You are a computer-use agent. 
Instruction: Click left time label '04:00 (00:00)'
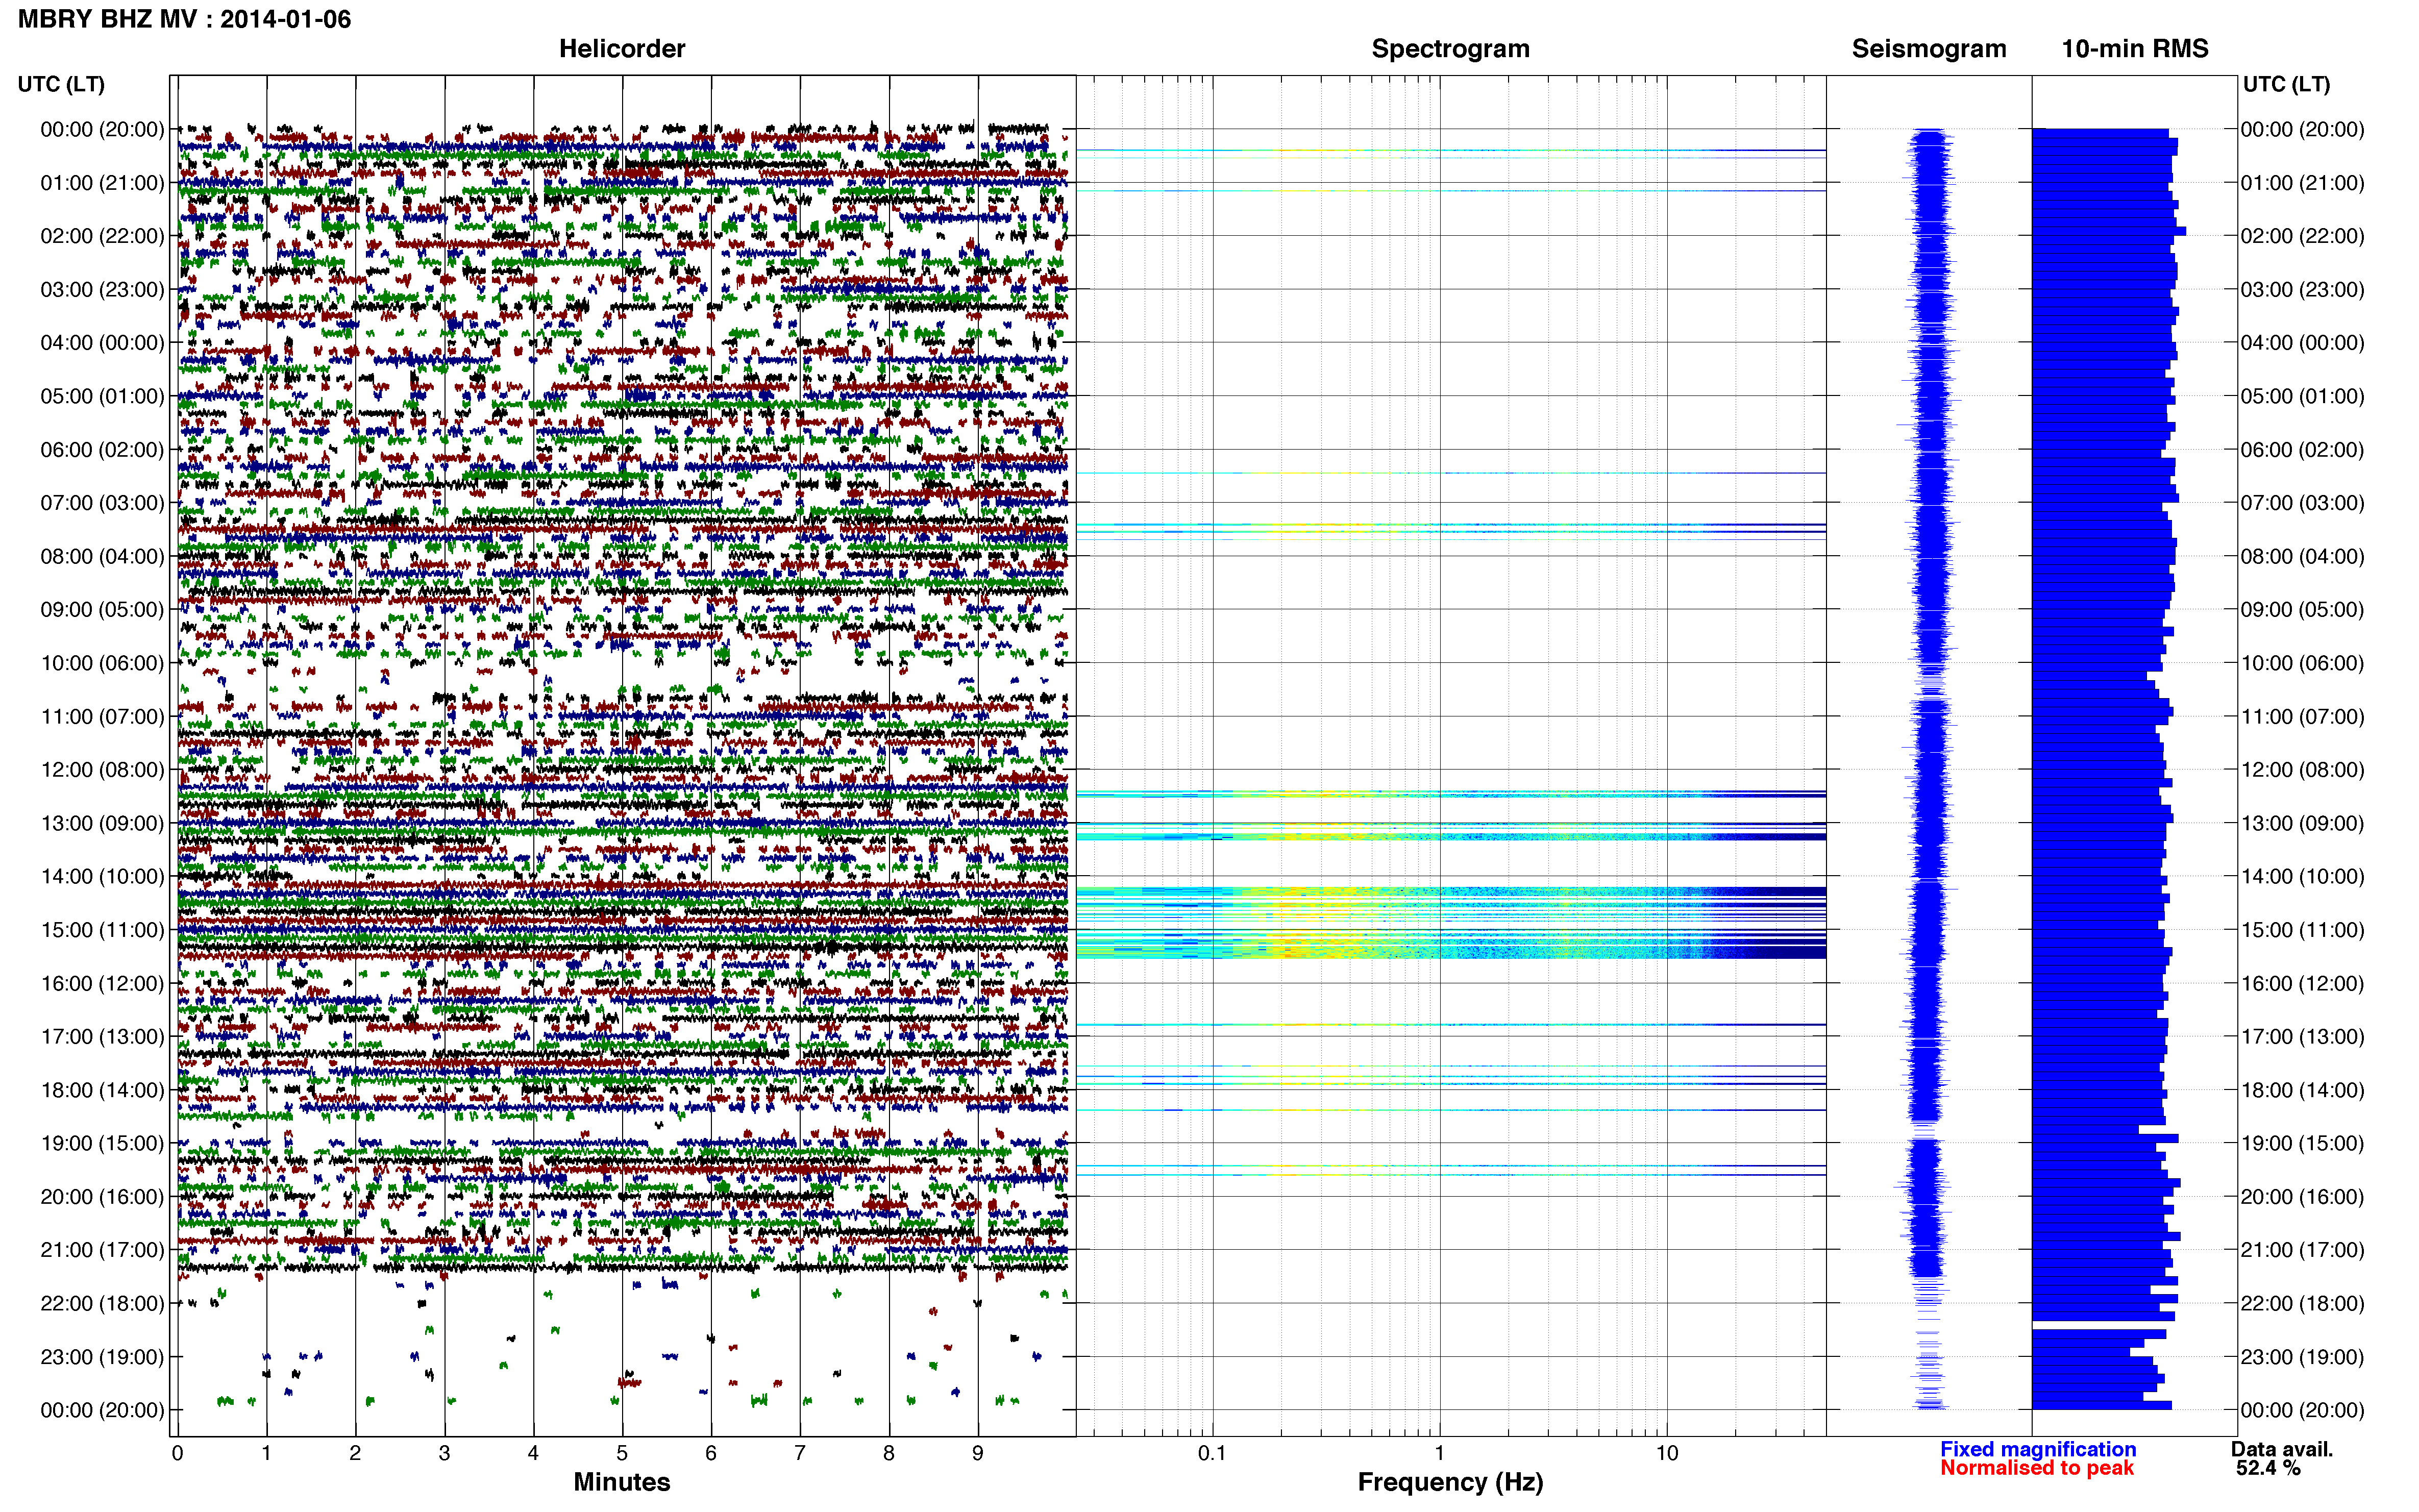click(x=102, y=343)
